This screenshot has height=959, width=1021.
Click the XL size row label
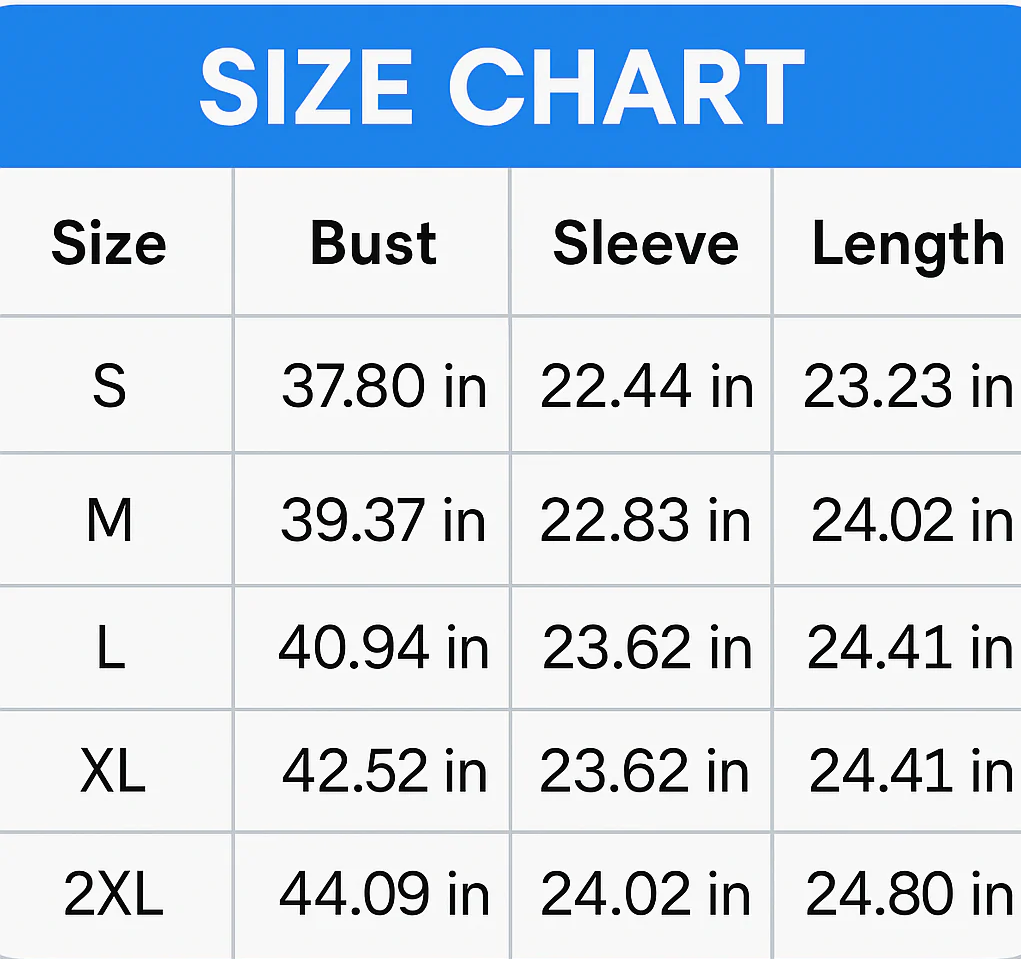point(113,770)
